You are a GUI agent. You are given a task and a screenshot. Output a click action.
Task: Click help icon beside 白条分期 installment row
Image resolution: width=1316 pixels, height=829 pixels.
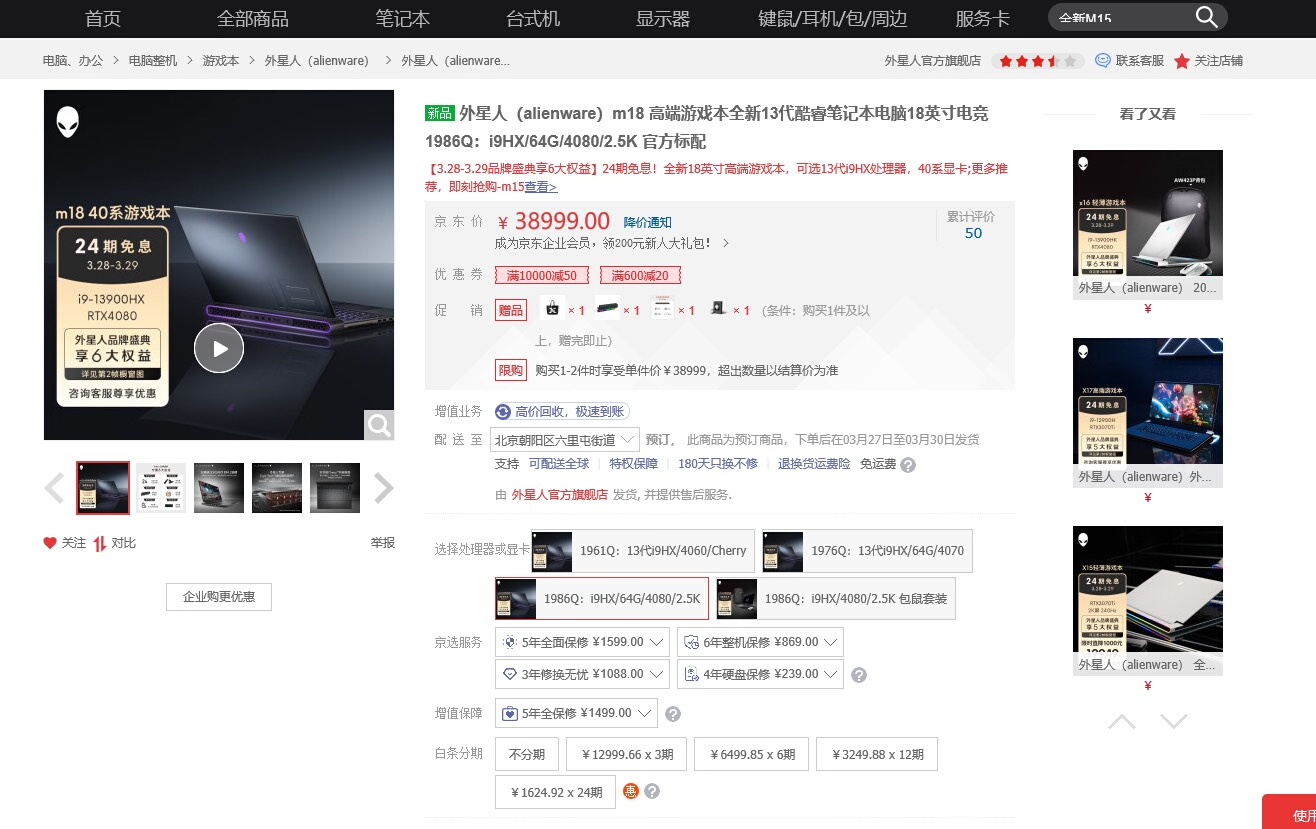652,791
